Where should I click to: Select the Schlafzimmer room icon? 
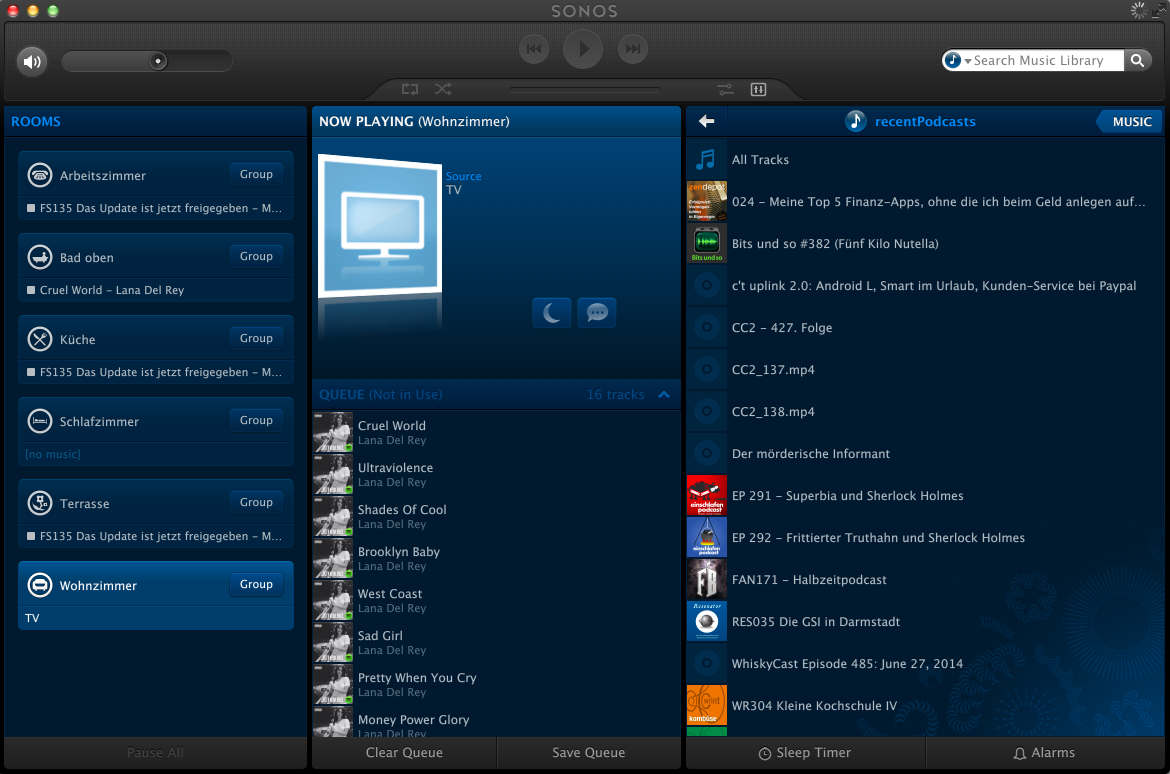(40, 421)
